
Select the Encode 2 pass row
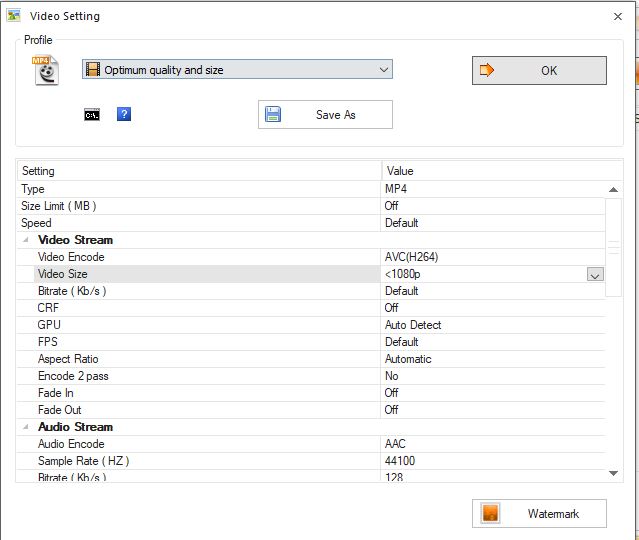tap(73, 376)
